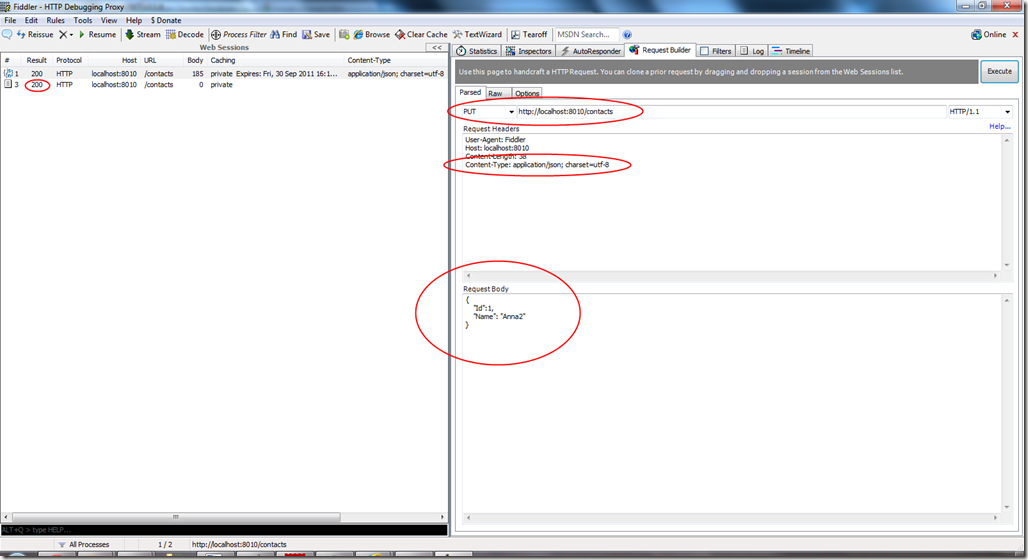1028x560 pixels.
Task: Save sessions using Save toolbar button
Action: pos(316,34)
